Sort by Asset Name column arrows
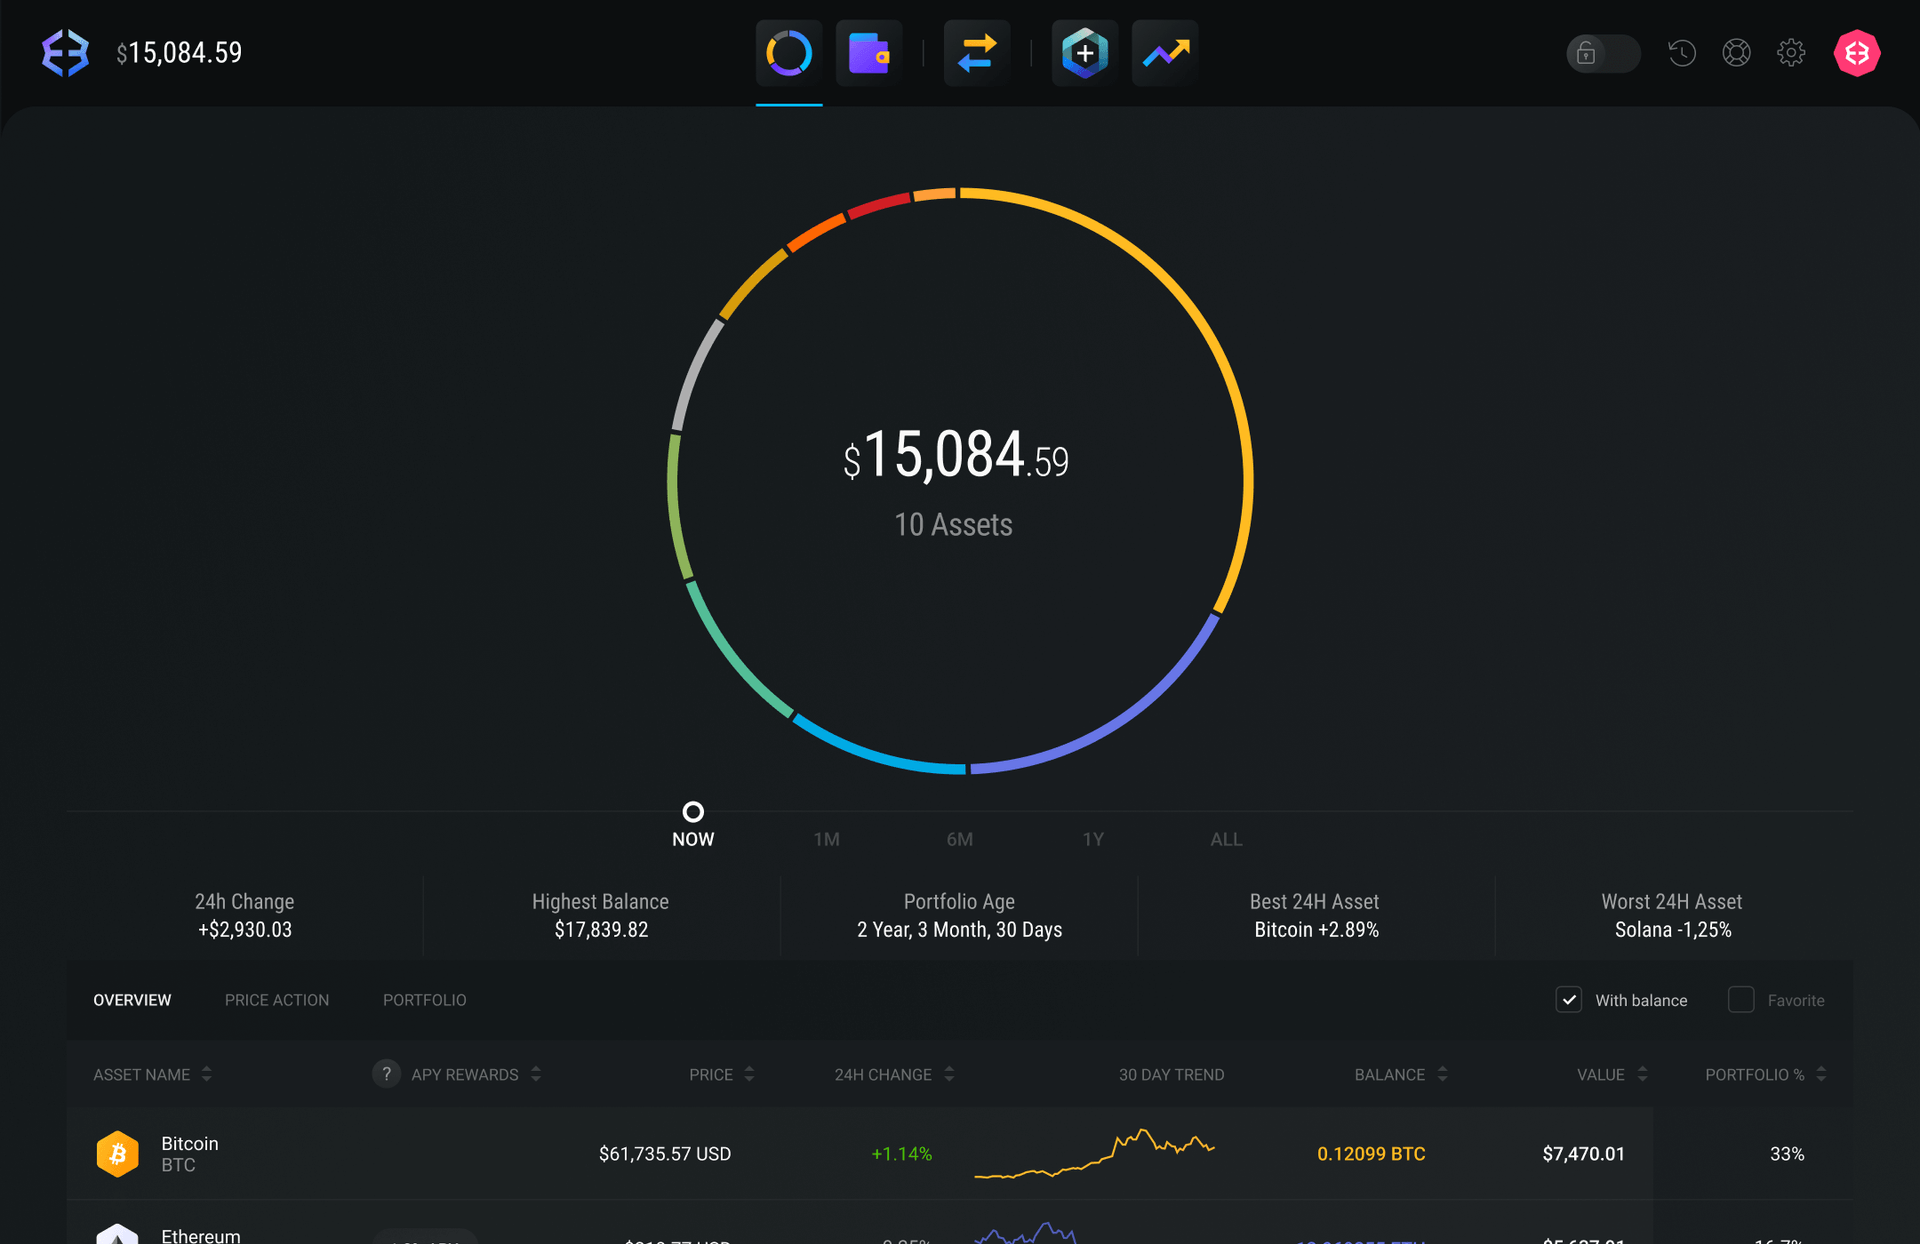The image size is (1920, 1244). [x=207, y=1074]
